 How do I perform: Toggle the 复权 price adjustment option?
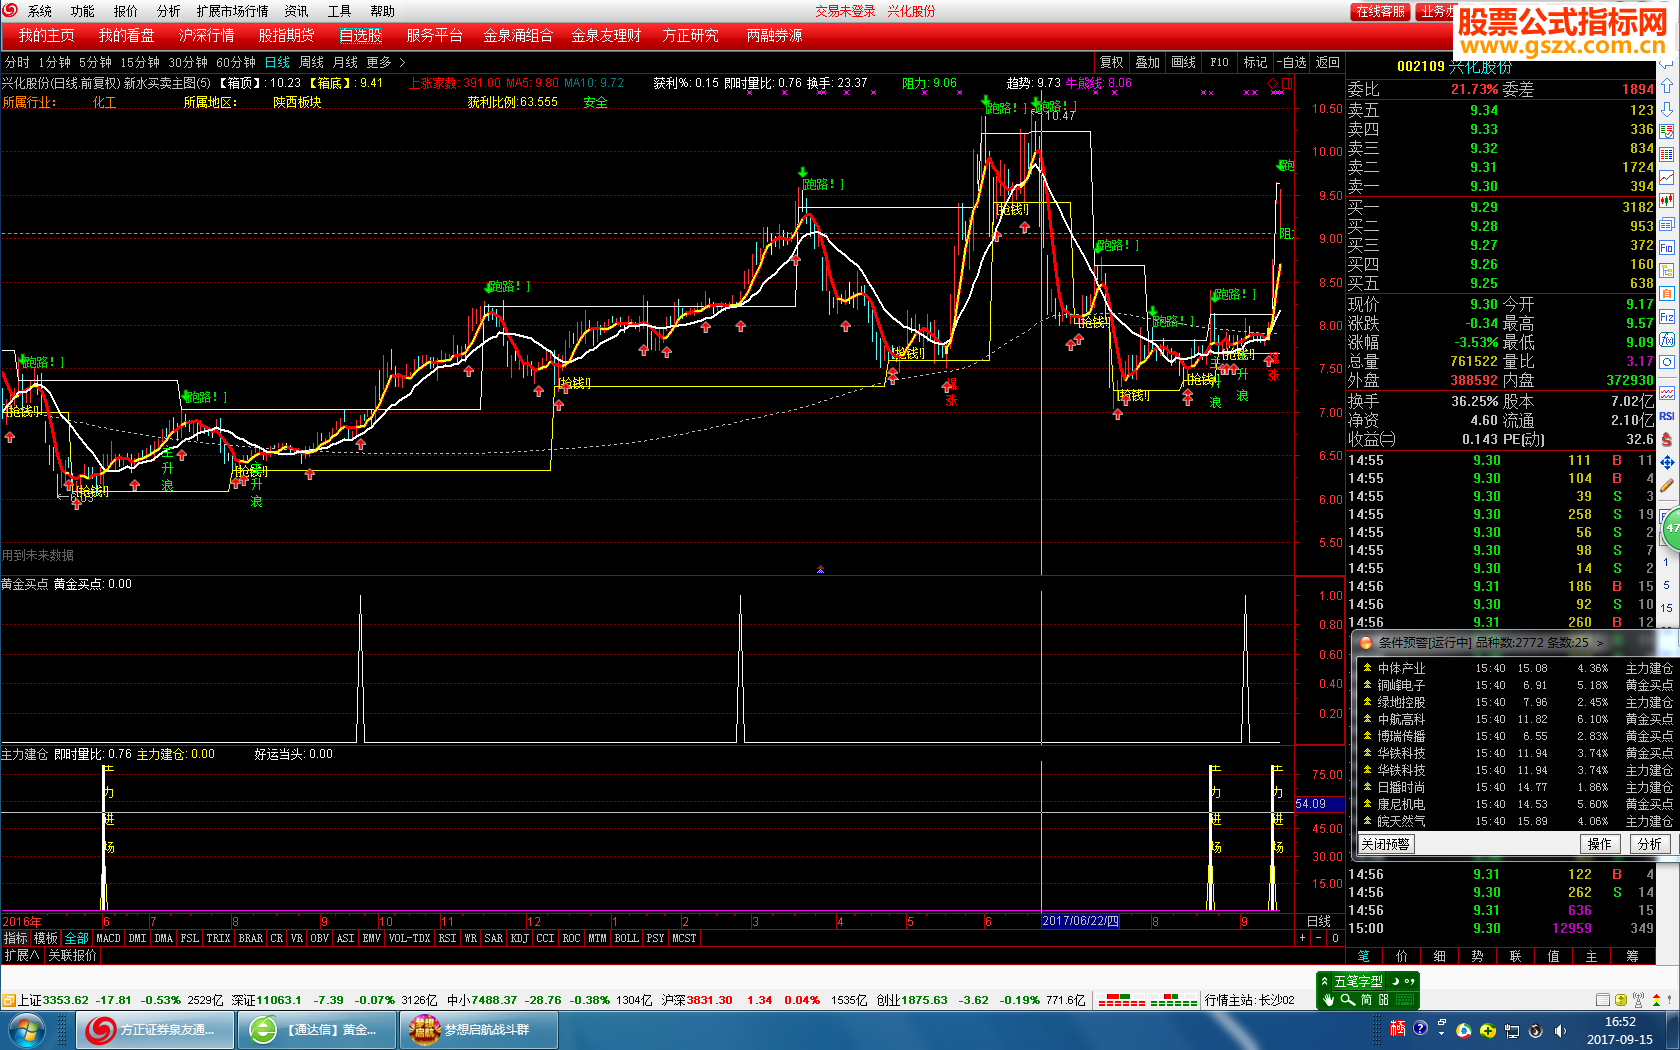1111,62
